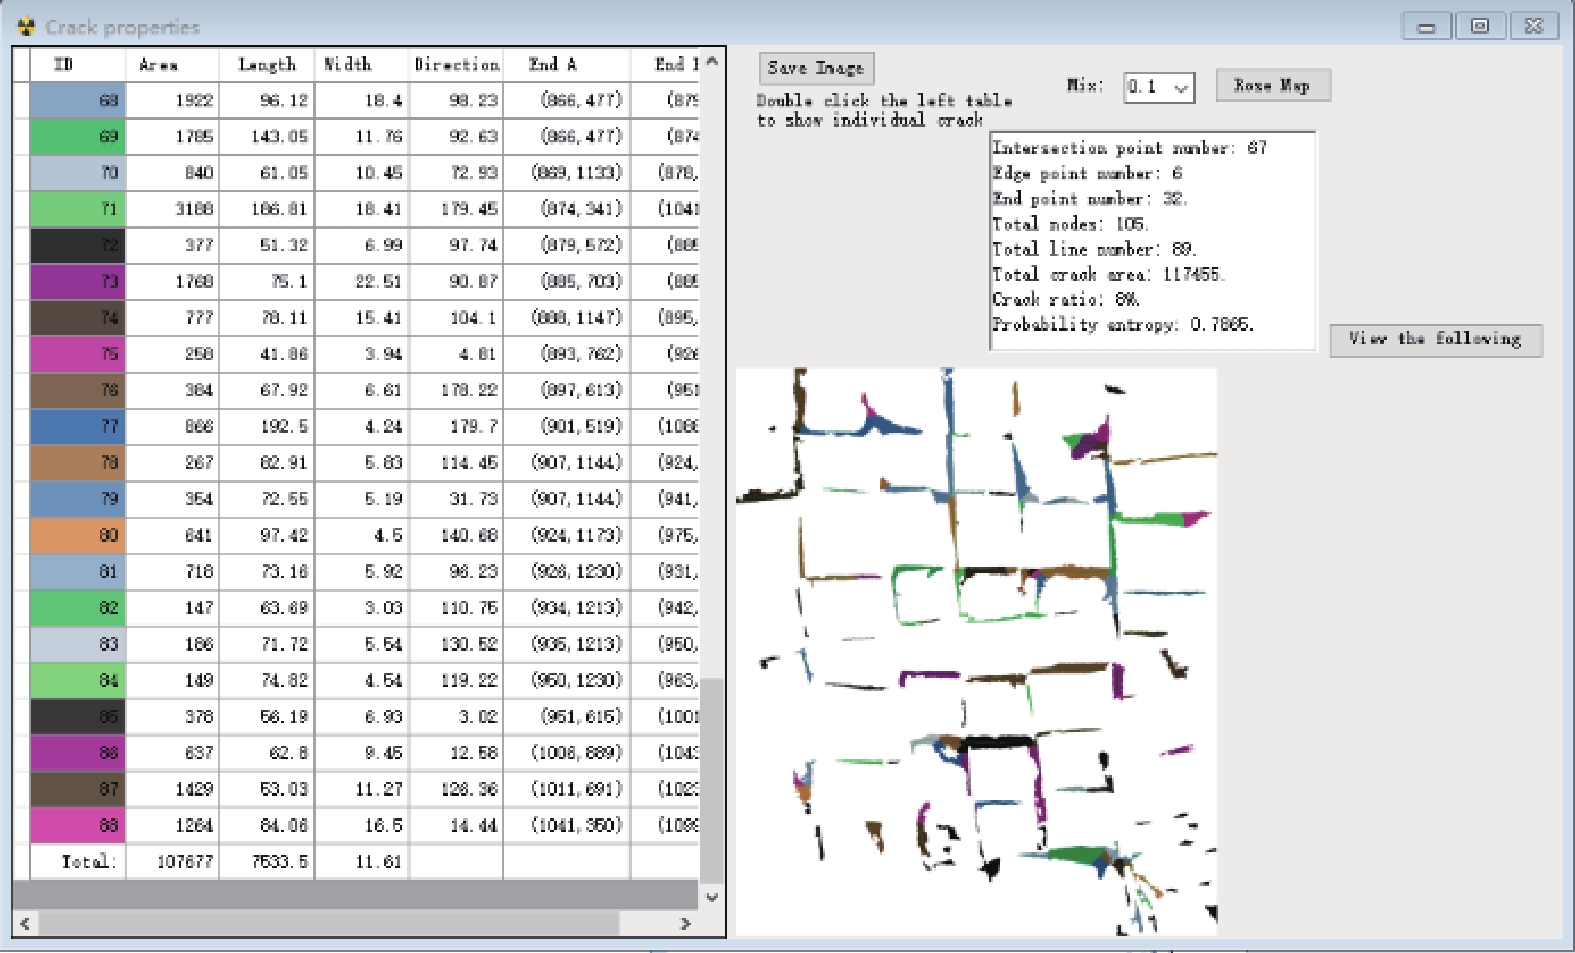Click the Crack properties title icon
The image size is (1575, 953).
26,27
